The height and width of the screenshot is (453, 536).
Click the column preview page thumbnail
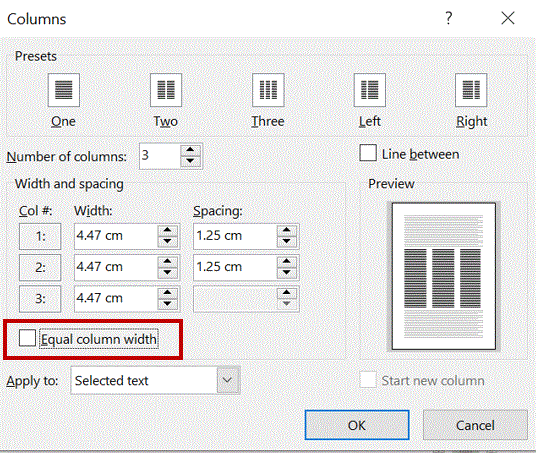444,276
